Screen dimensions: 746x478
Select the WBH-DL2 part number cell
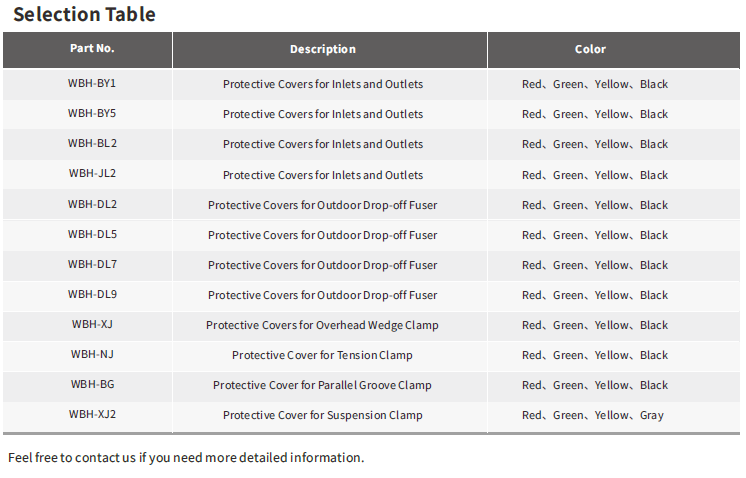click(x=92, y=204)
